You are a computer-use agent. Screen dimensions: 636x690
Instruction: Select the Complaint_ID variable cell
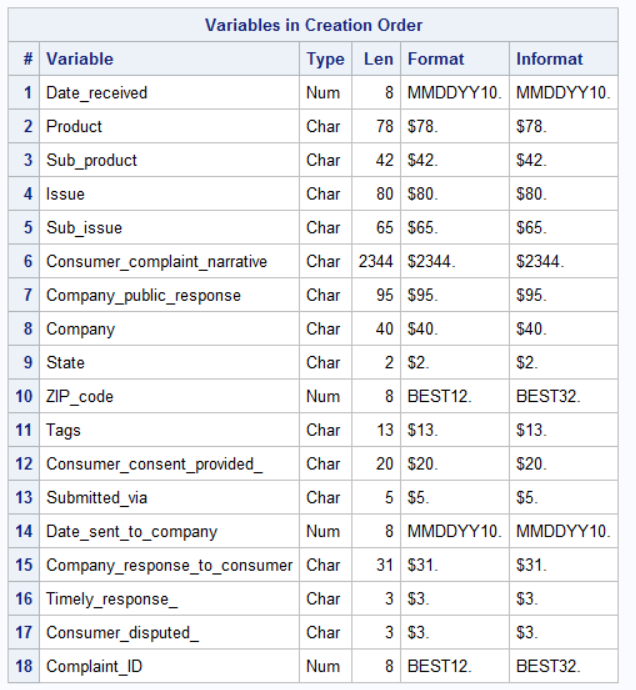(94, 666)
